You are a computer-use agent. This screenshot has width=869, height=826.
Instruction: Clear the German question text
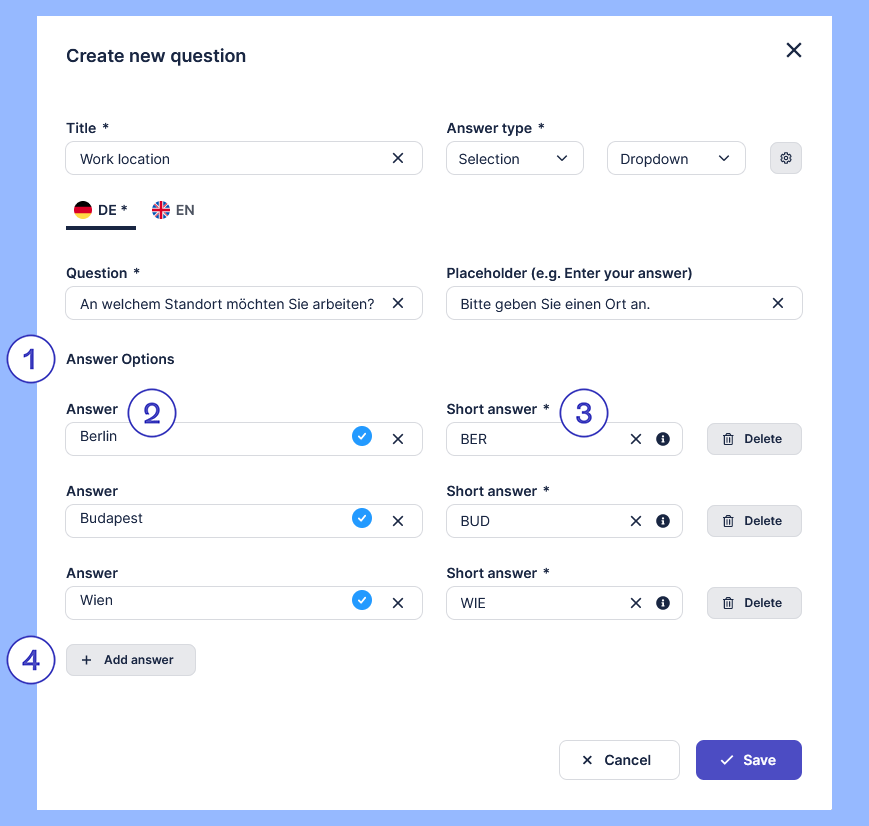(398, 303)
